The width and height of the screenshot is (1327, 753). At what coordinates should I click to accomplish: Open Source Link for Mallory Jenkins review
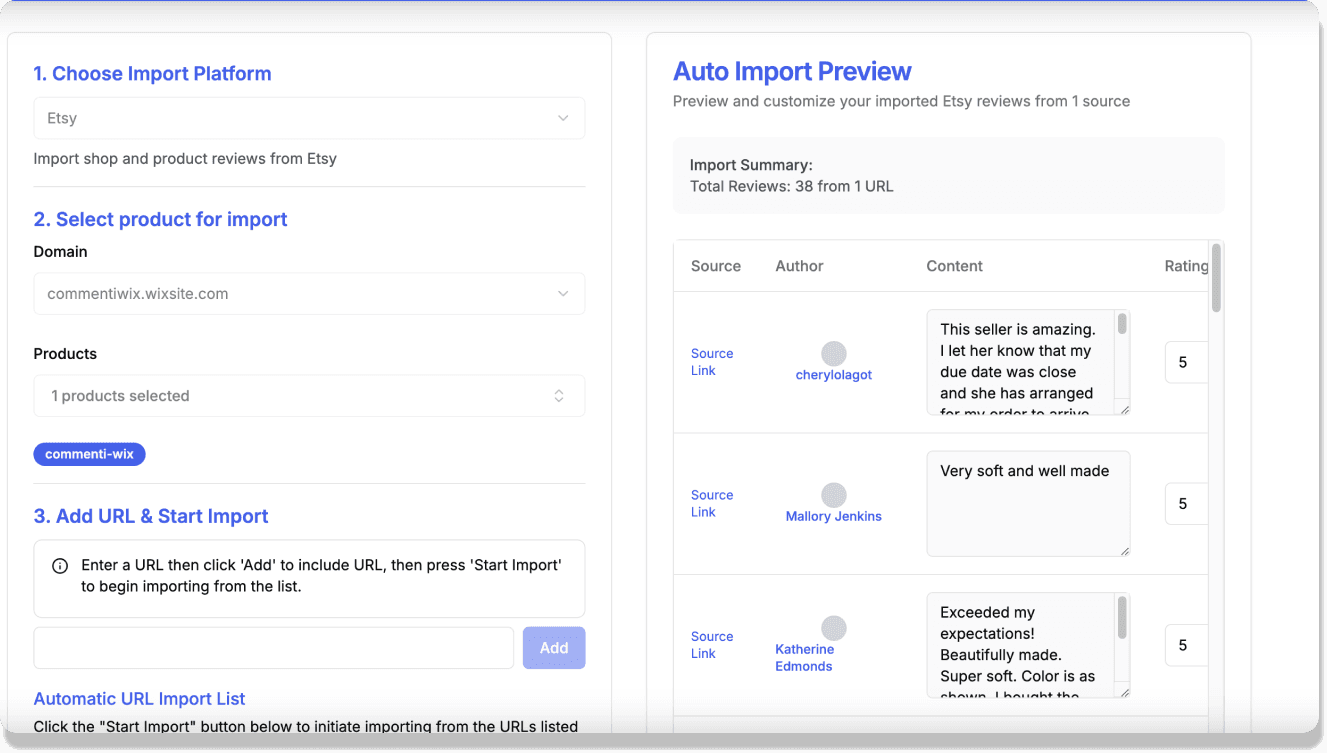pos(711,503)
